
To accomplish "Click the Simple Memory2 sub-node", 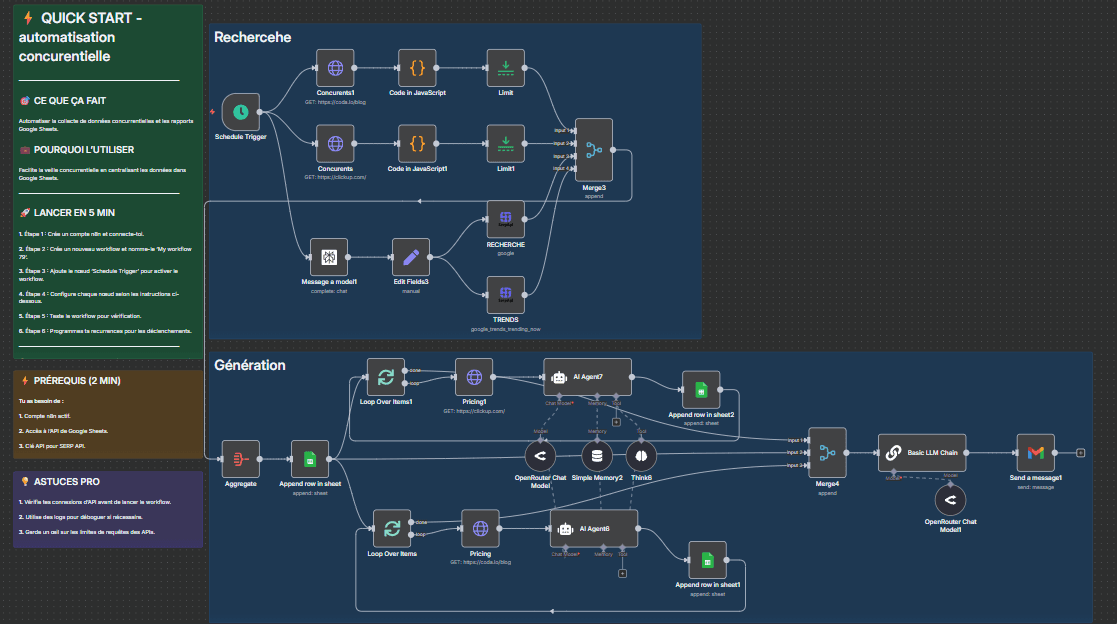I will coord(597,457).
